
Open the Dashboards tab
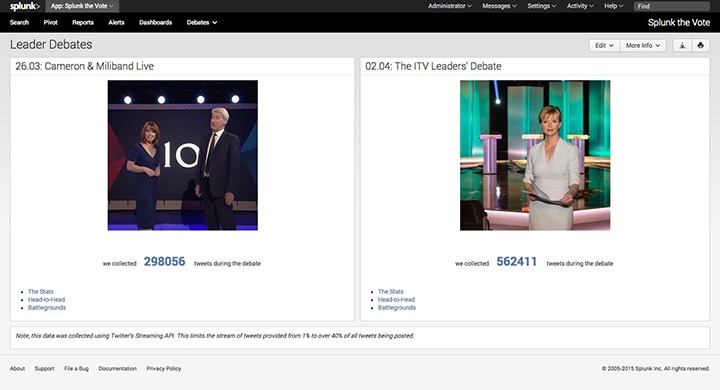(156, 23)
